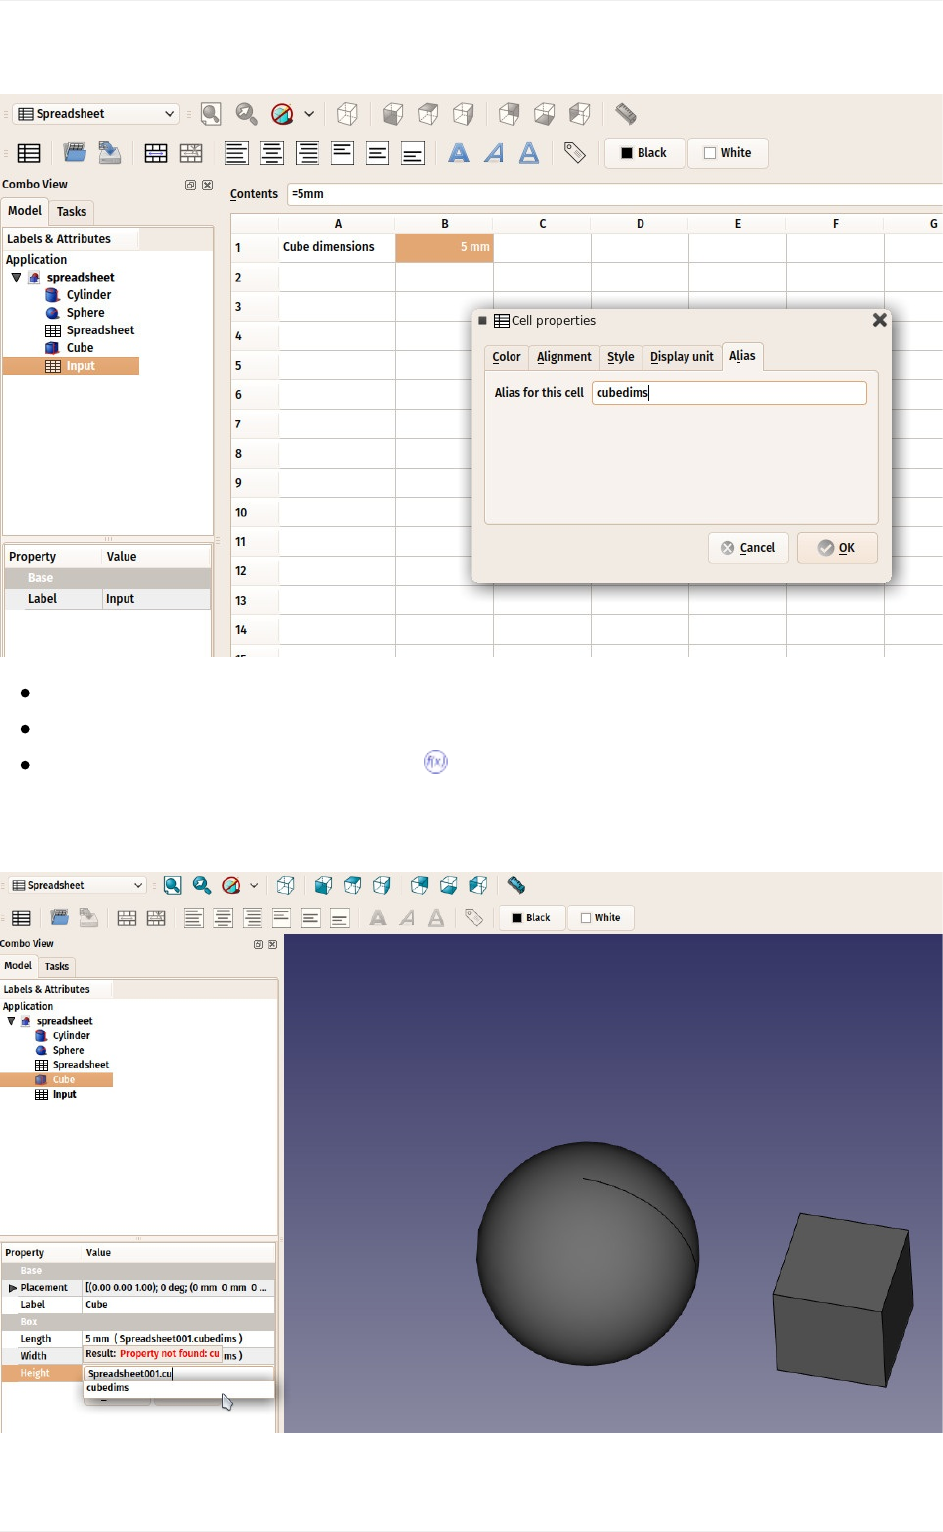This screenshot has width=943, height=1532.
Task: Click column C header in spreadsheet
Action: click(x=542, y=224)
